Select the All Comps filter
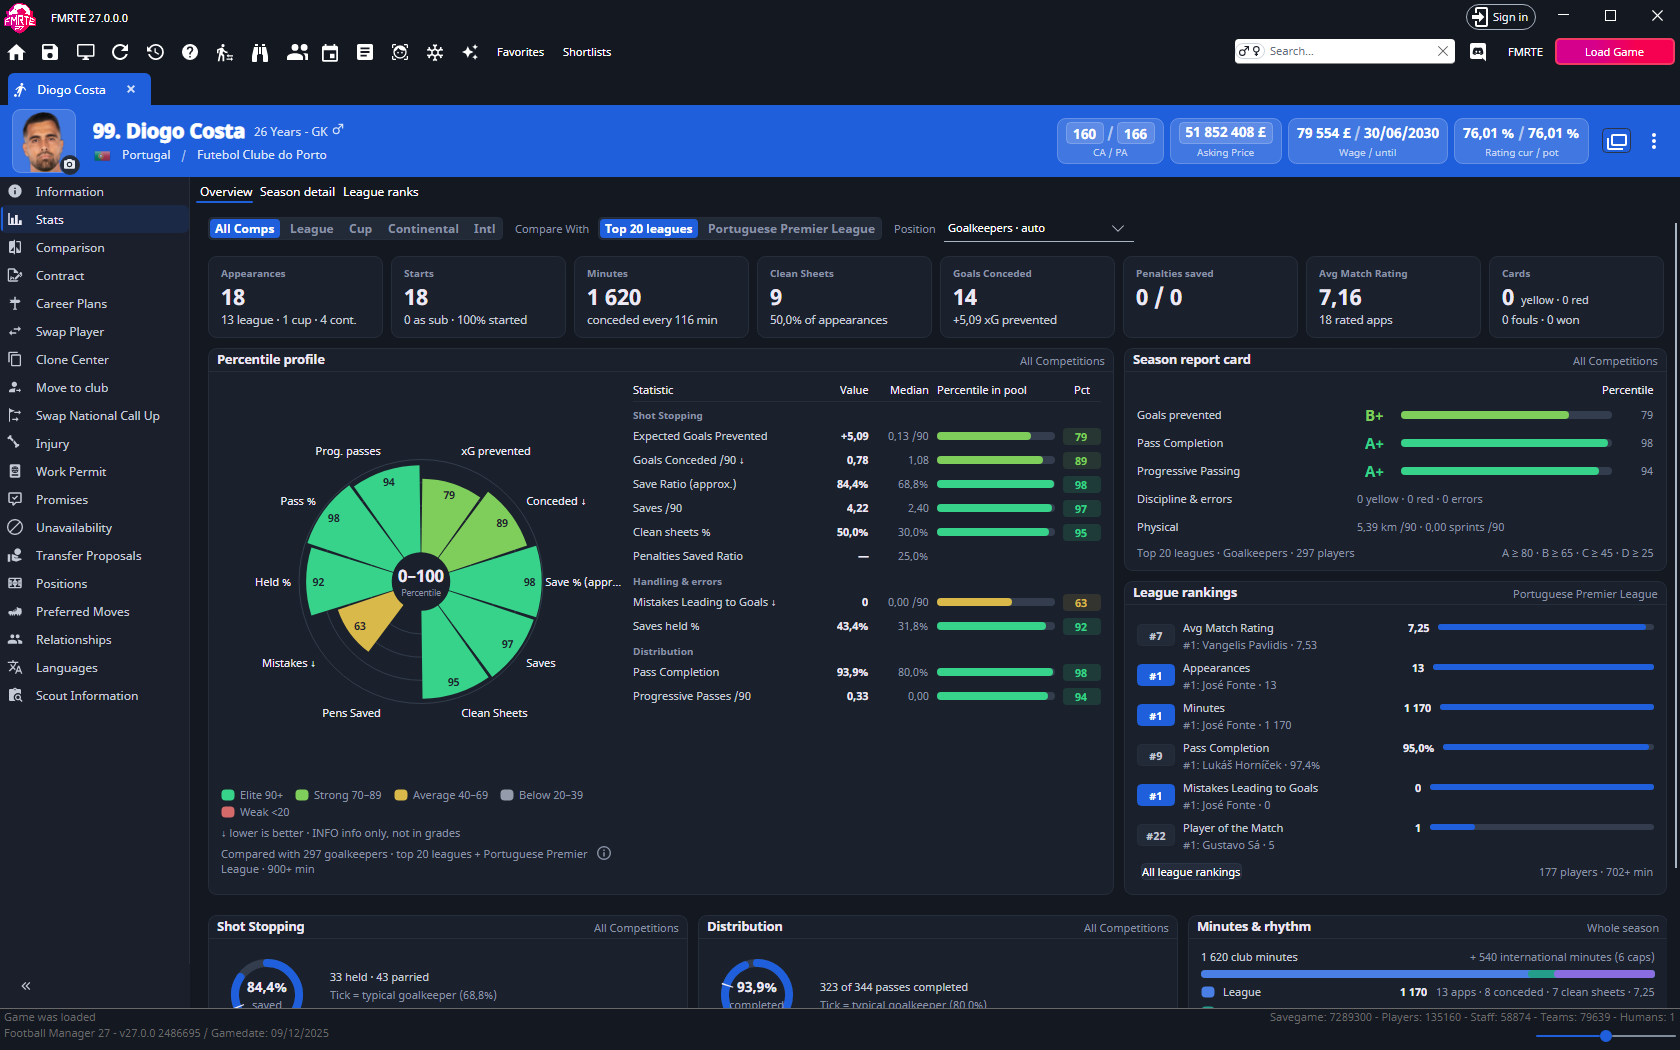 [x=244, y=229]
